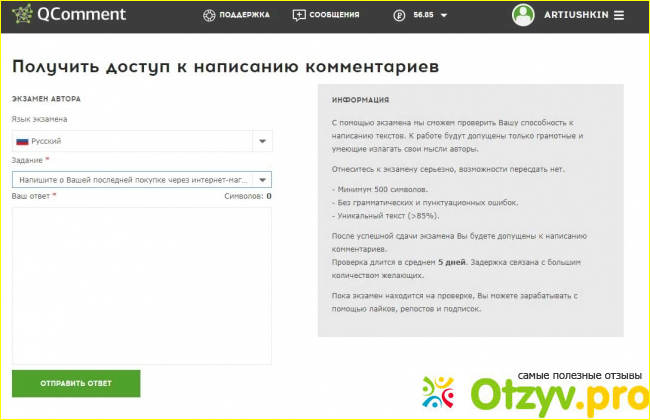This screenshot has width=650, height=420.
Task: Click the Символы character counter
Action: pos(247,197)
